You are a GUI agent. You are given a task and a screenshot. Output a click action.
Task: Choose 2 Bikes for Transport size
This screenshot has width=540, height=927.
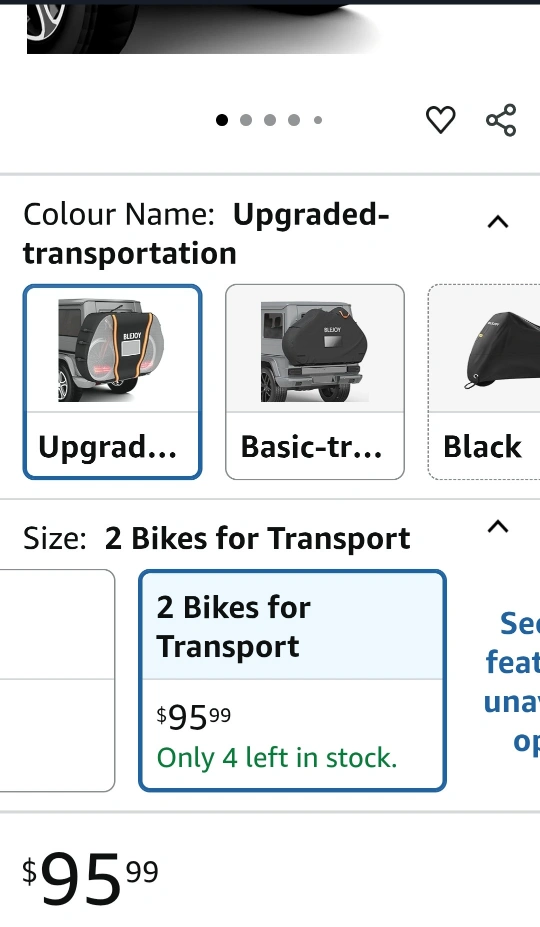click(292, 680)
